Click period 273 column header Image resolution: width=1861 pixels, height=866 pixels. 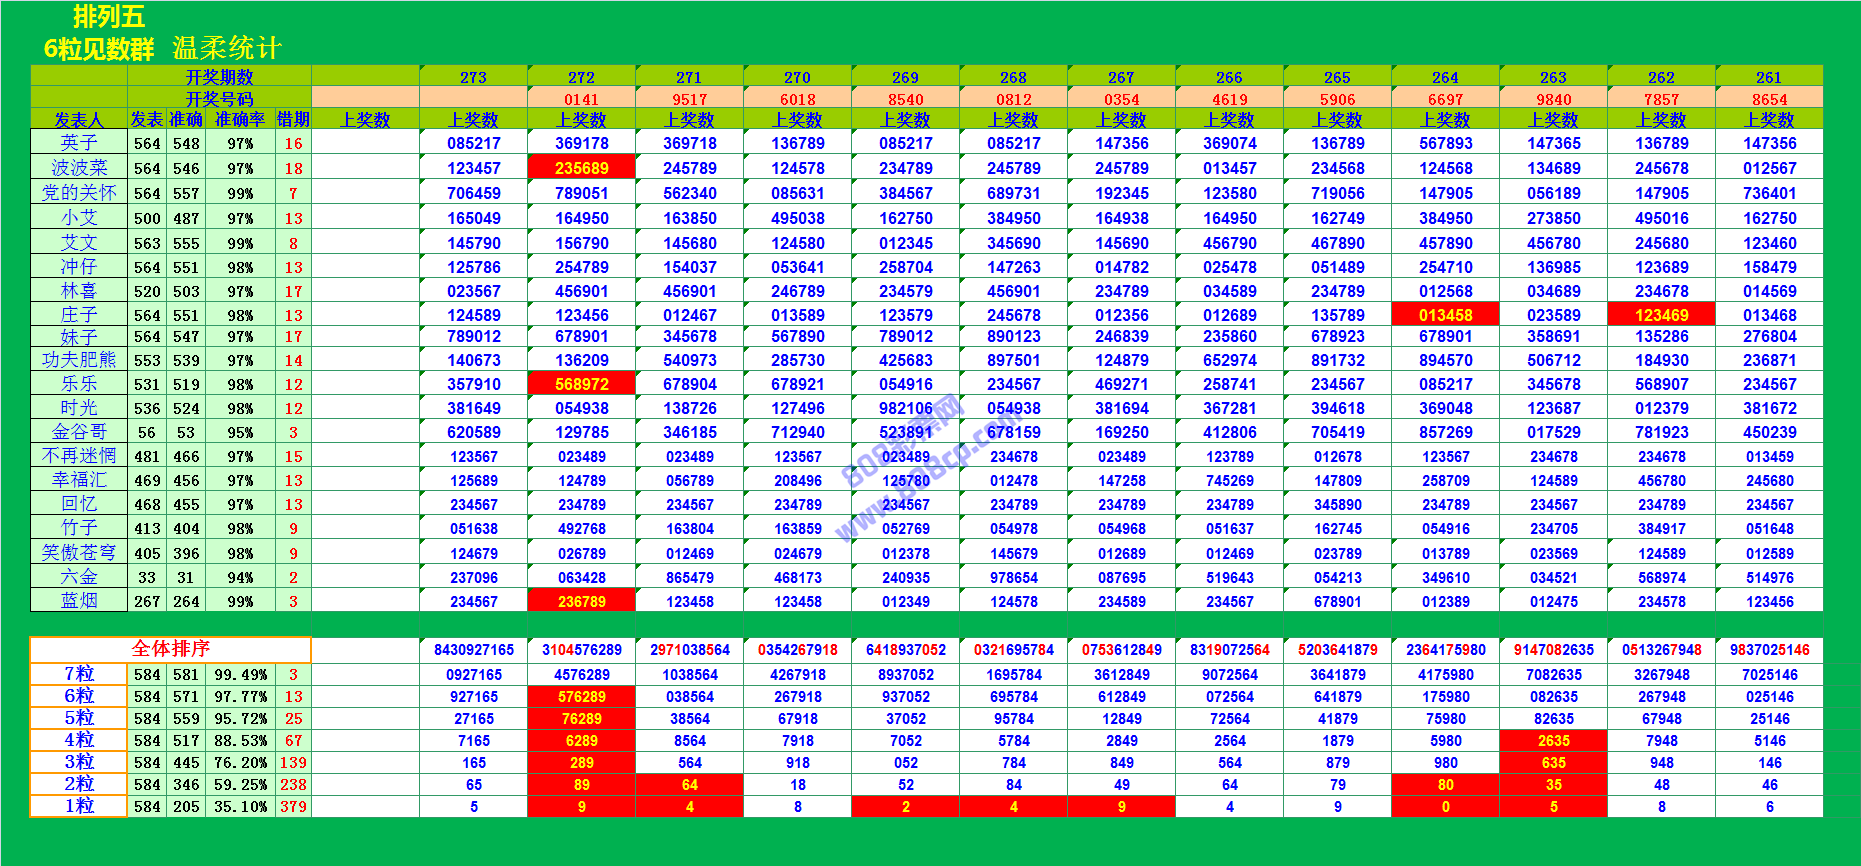click(473, 77)
